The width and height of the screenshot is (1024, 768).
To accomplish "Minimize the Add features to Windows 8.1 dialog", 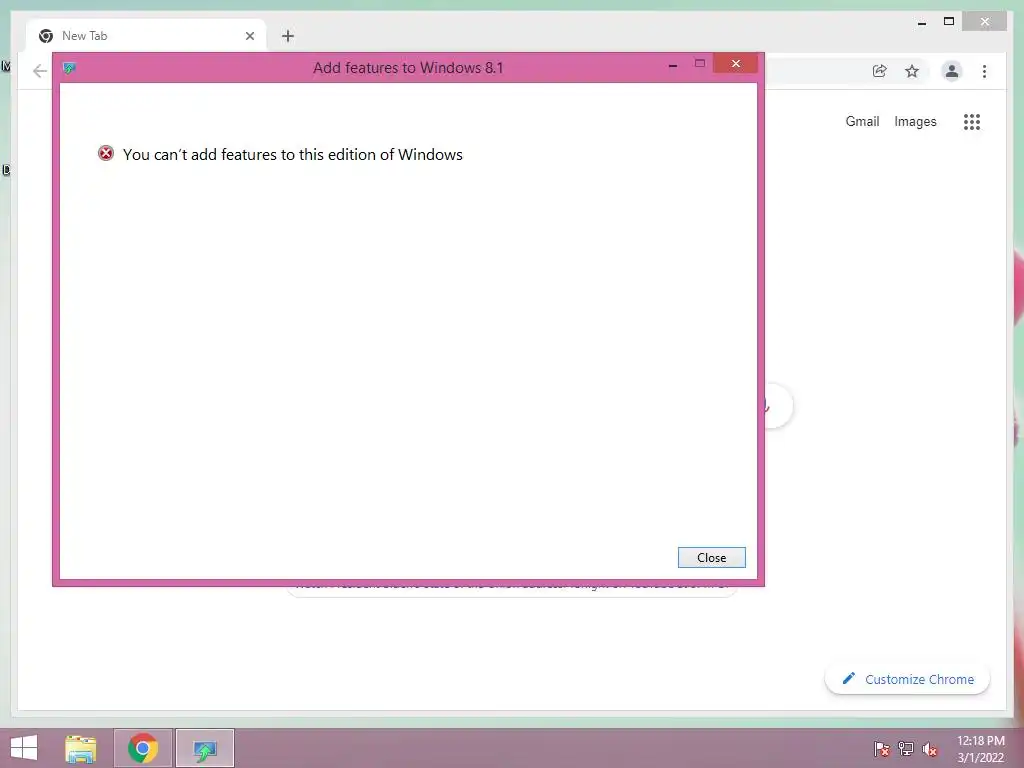I will pos(673,65).
